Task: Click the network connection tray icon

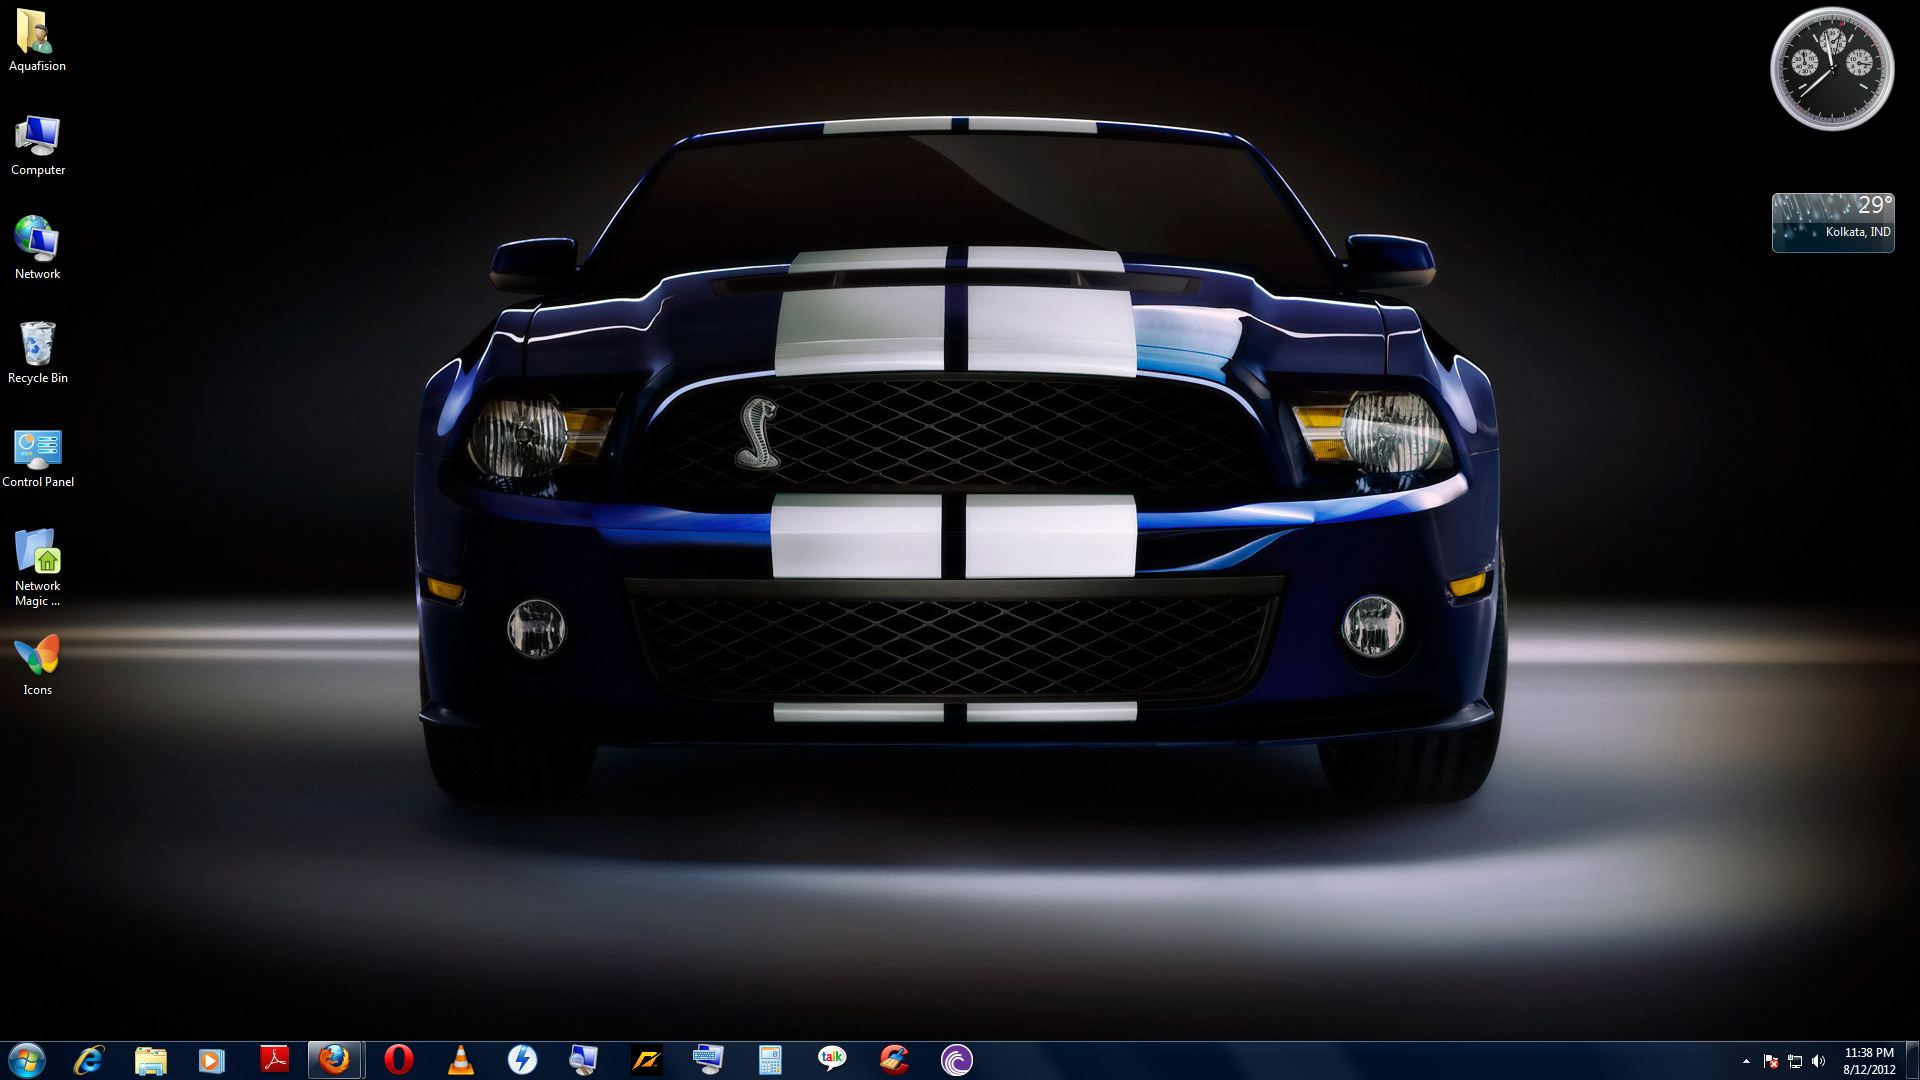Action: tap(1795, 1061)
